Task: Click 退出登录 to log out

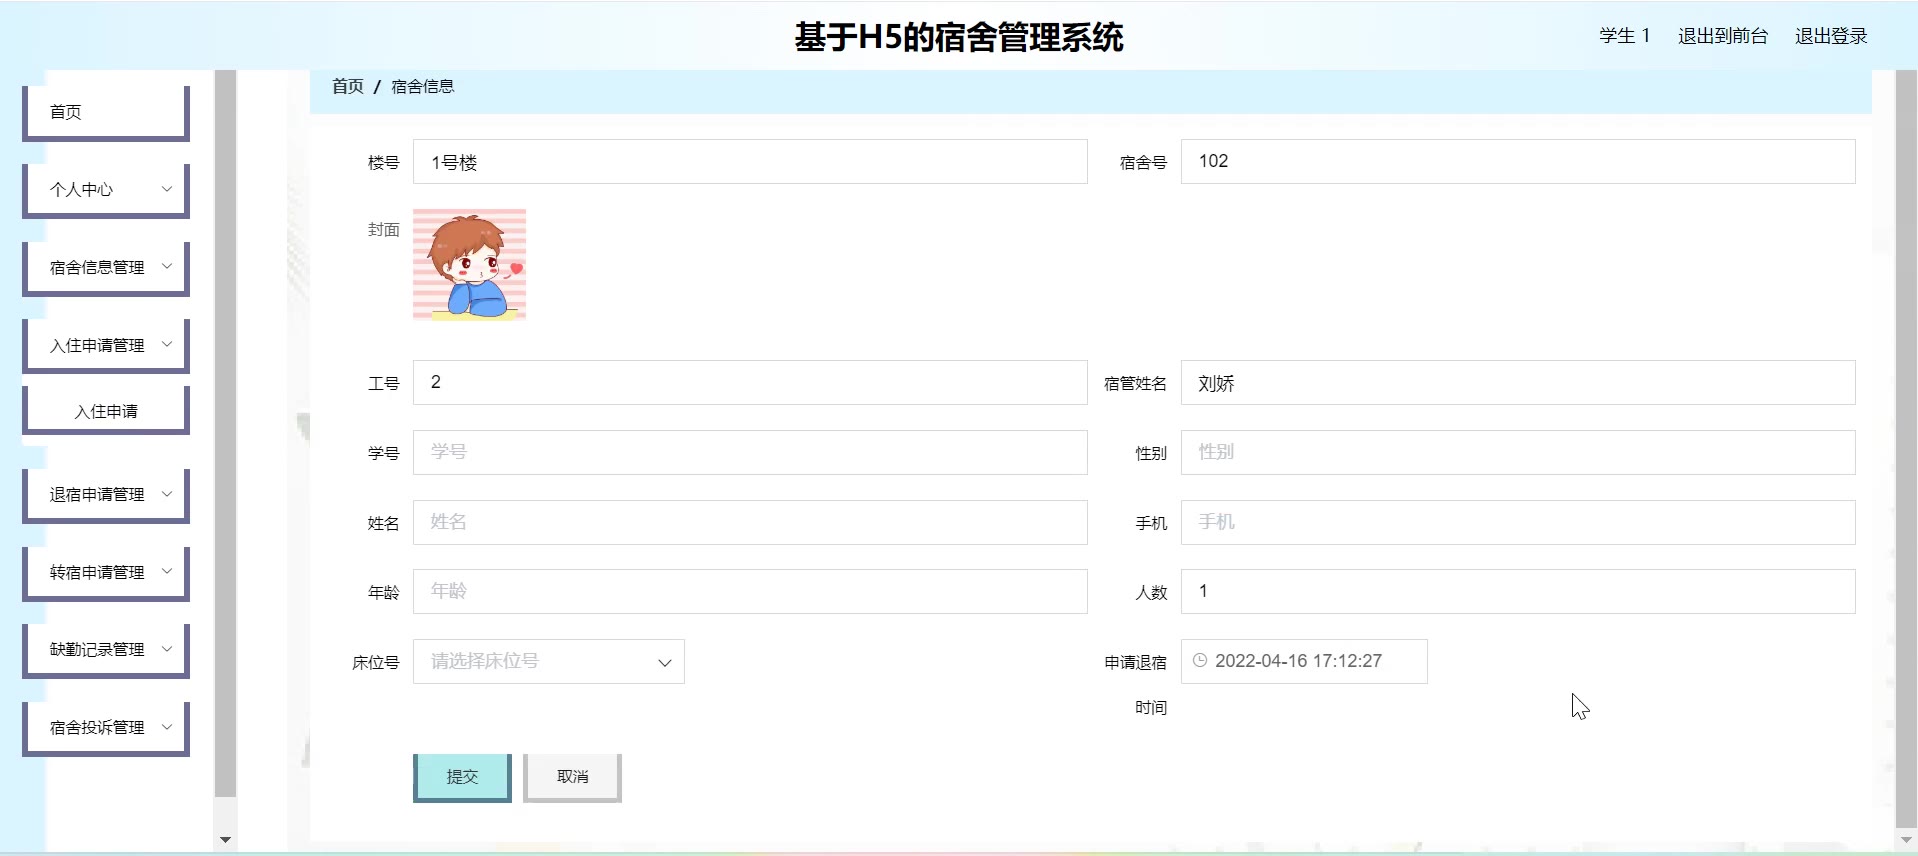Action: (x=1831, y=36)
